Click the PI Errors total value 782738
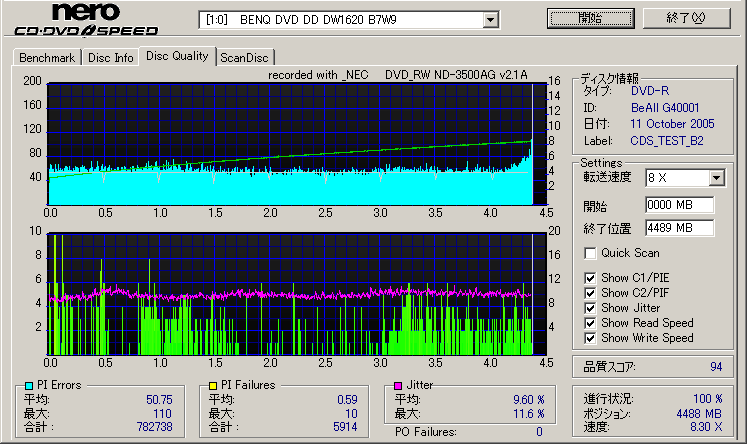This screenshot has height=444, width=747. [x=154, y=426]
